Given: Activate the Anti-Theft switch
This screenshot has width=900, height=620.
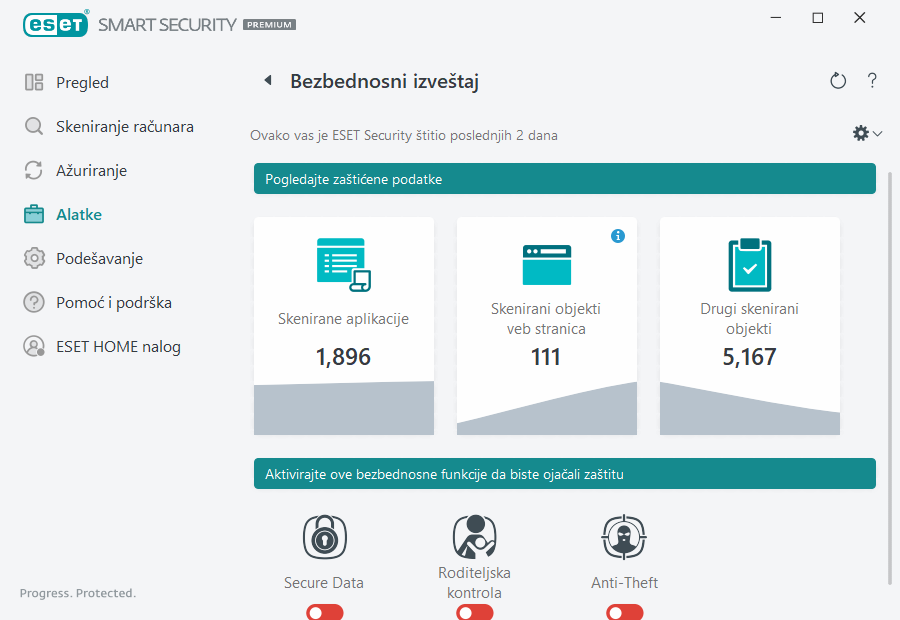Looking at the screenshot, I should [x=624, y=611].
